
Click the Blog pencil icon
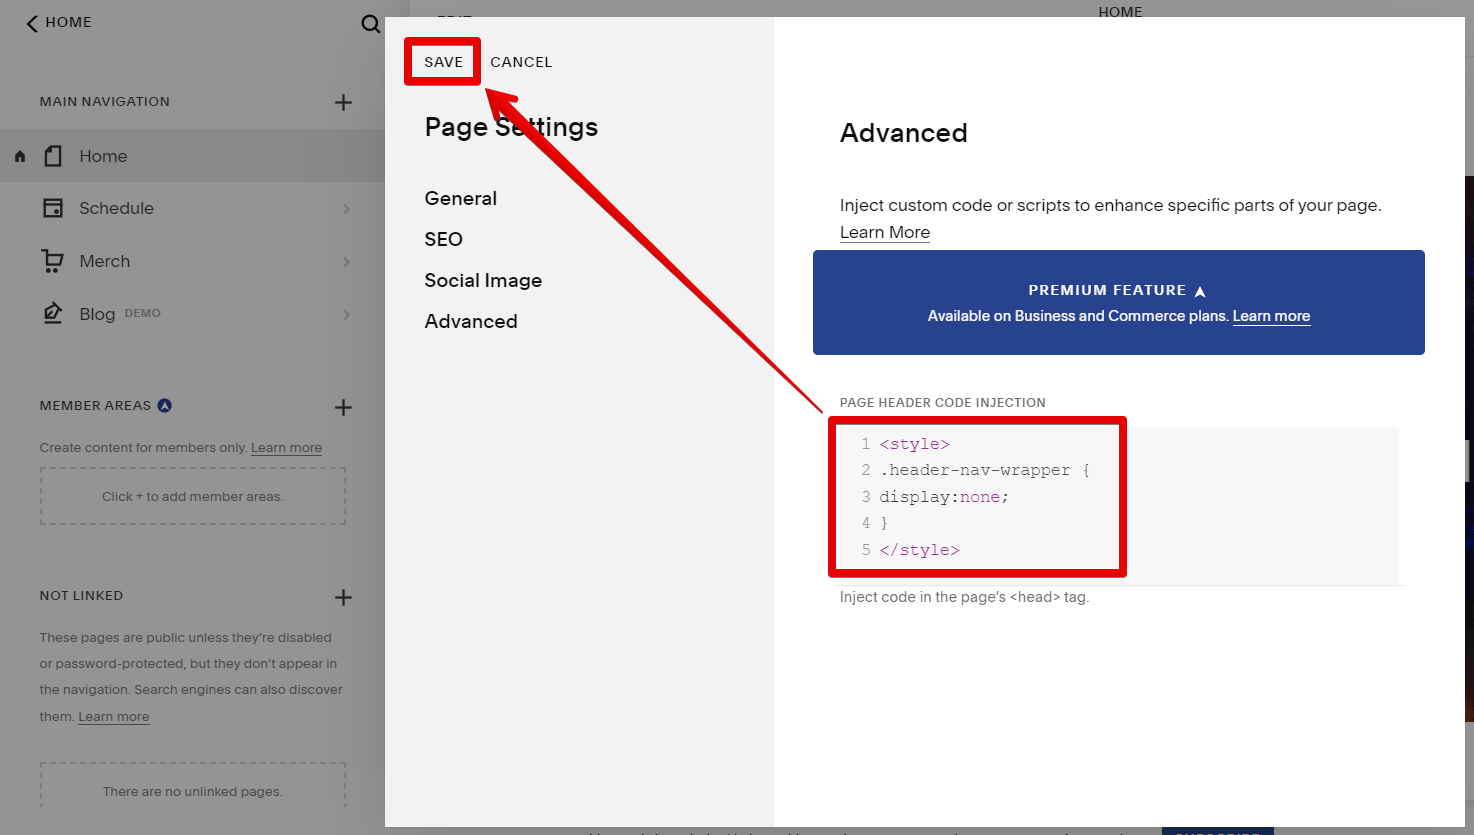[x=53, y=313]
